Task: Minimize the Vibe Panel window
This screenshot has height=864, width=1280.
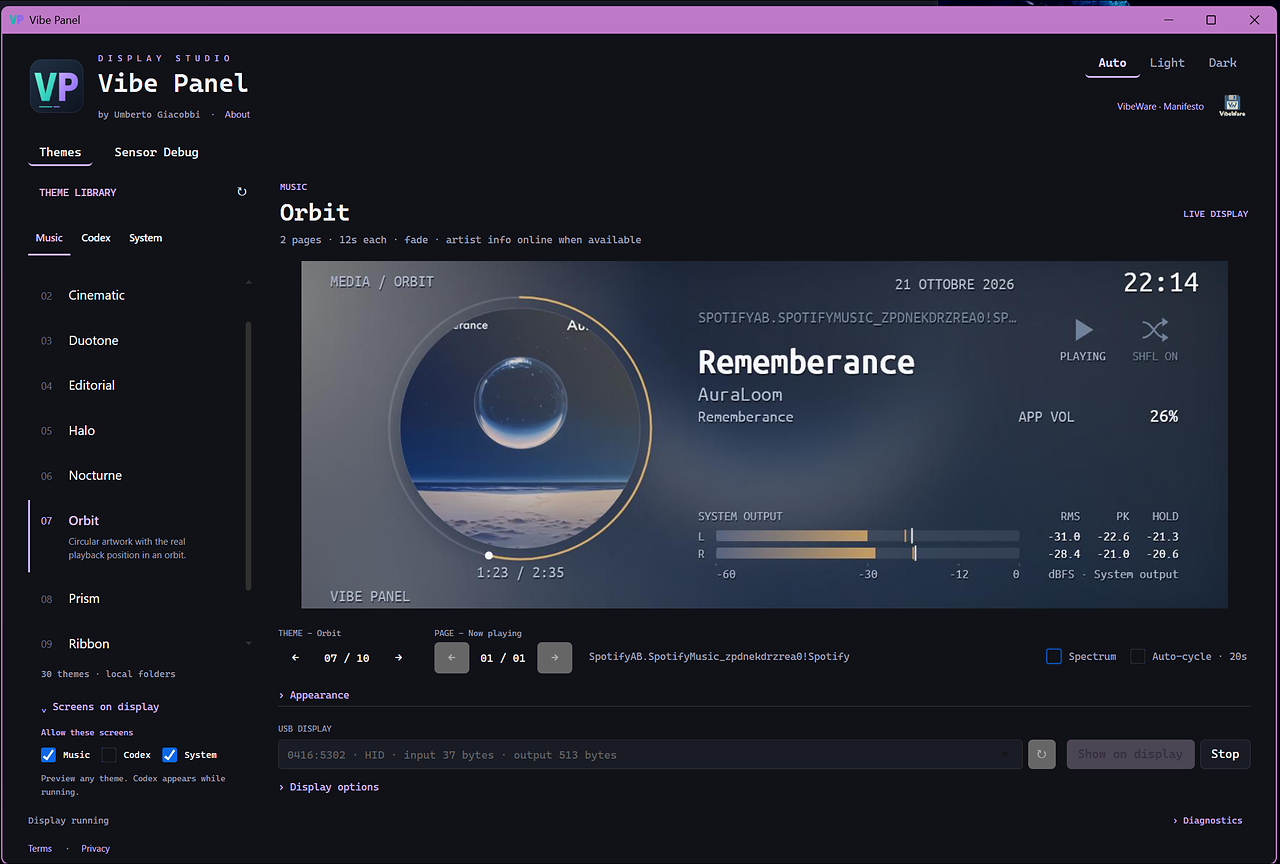Action: 1168,20
